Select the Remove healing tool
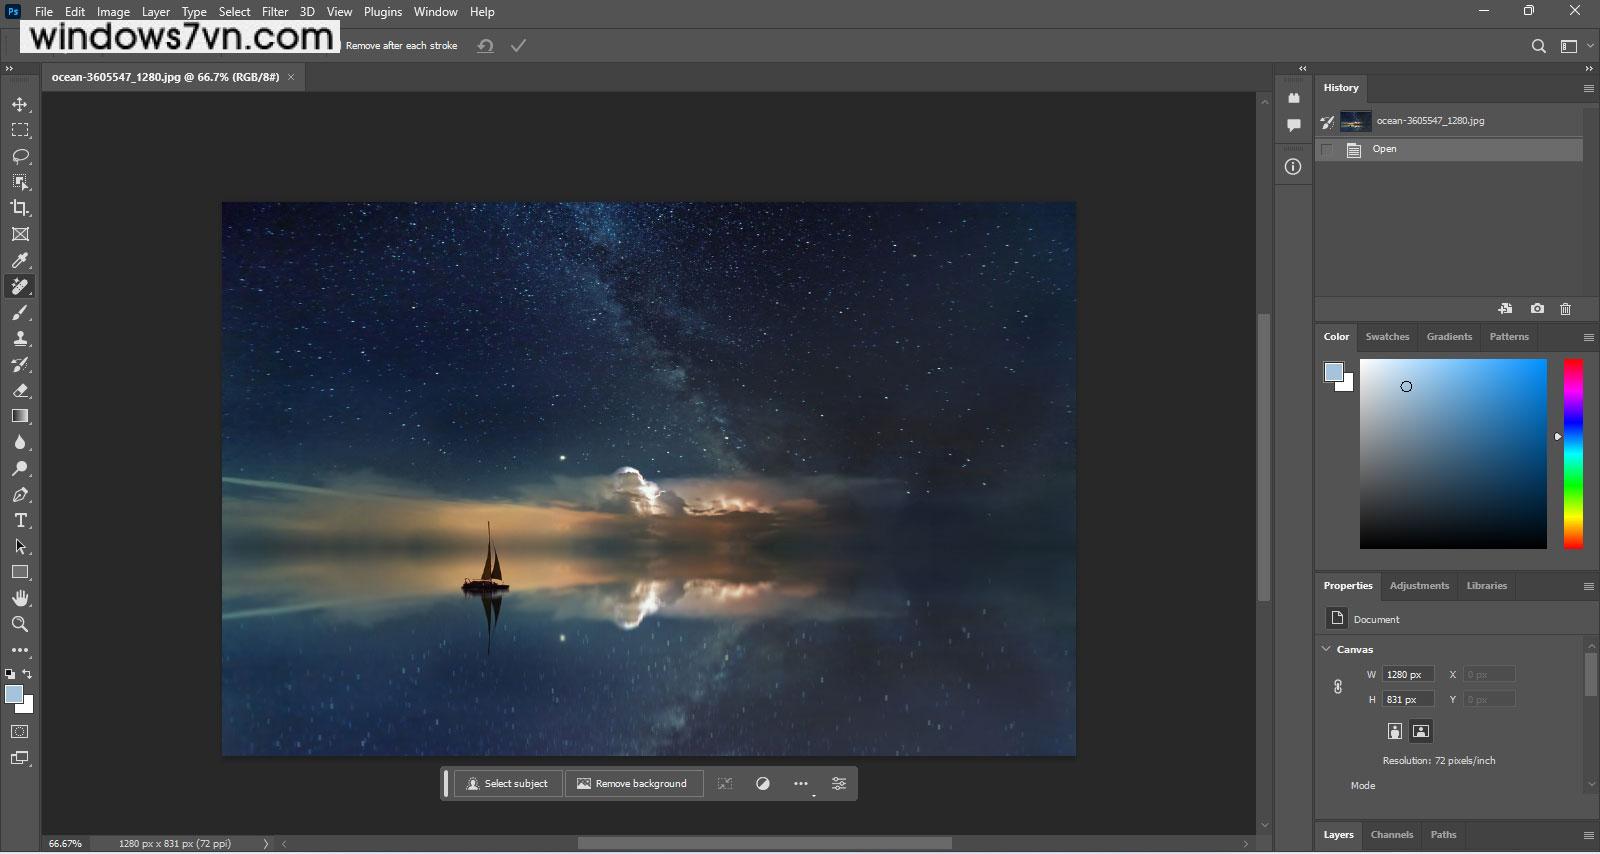Viewport: 1600px width, 854px height. coord(20,287)
